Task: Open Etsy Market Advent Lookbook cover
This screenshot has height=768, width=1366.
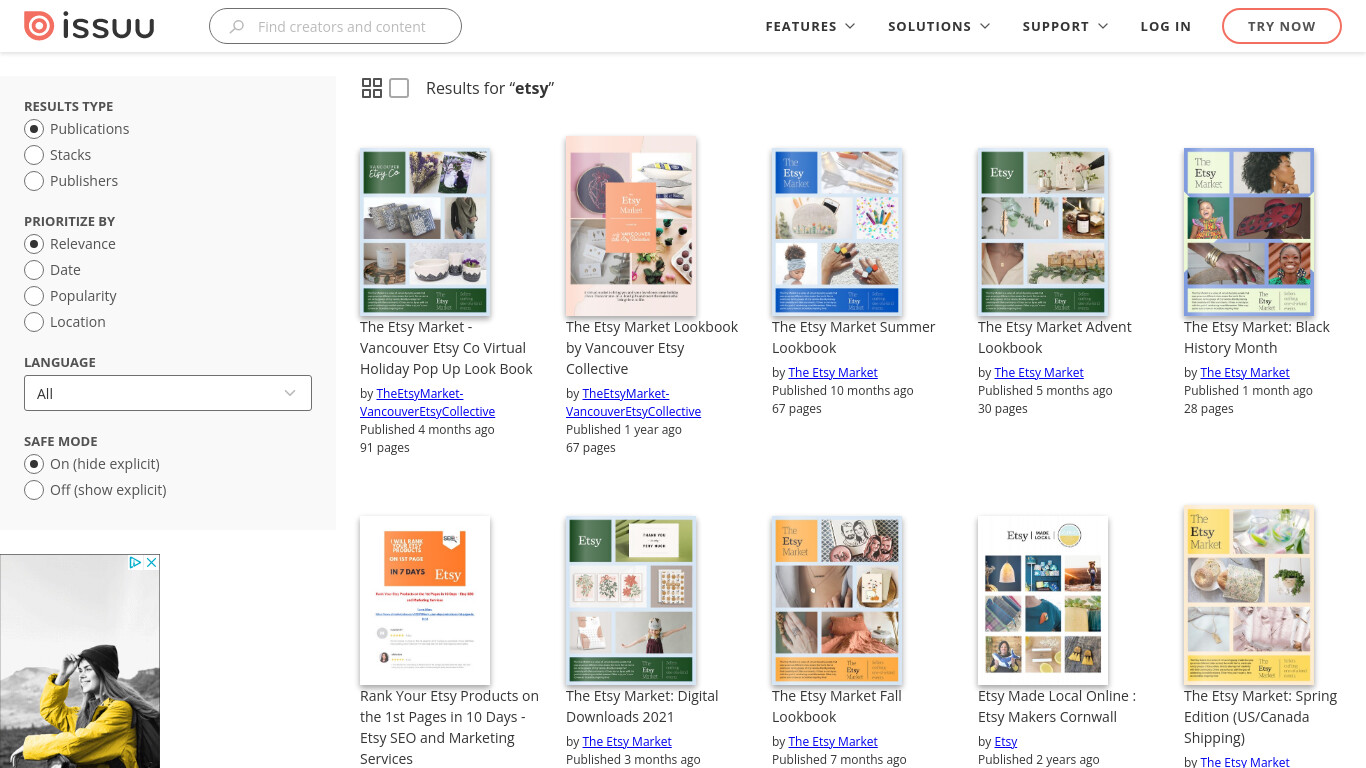Action: pos(1043,232)
